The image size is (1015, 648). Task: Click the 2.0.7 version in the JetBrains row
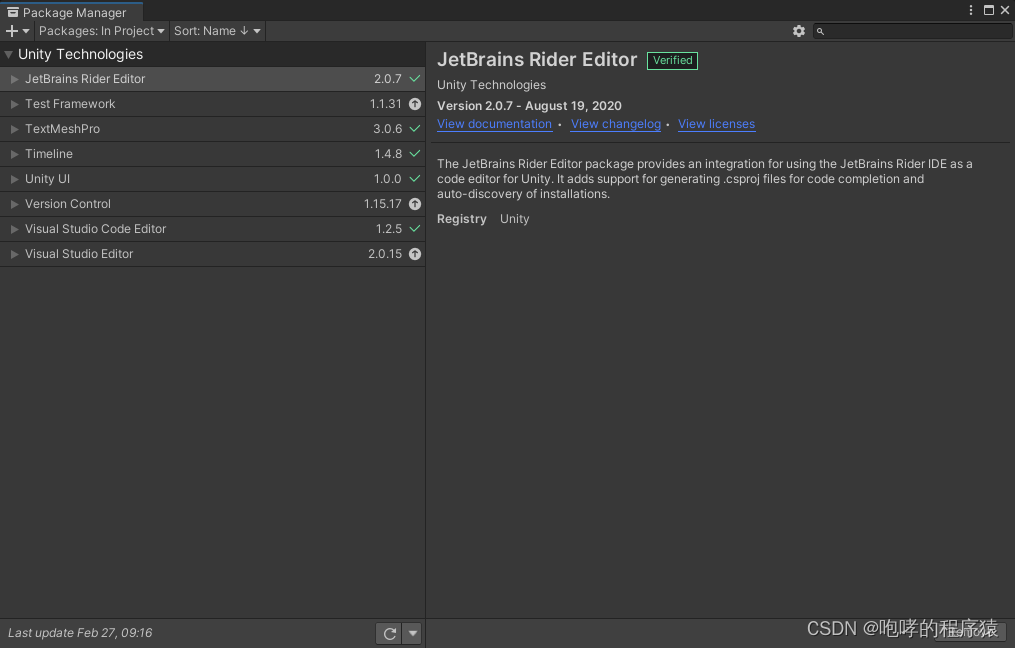[388, 79]
